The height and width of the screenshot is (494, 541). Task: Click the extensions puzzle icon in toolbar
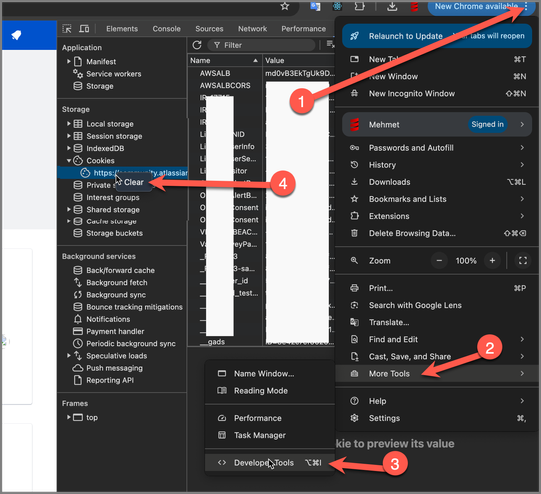(359, 6)
